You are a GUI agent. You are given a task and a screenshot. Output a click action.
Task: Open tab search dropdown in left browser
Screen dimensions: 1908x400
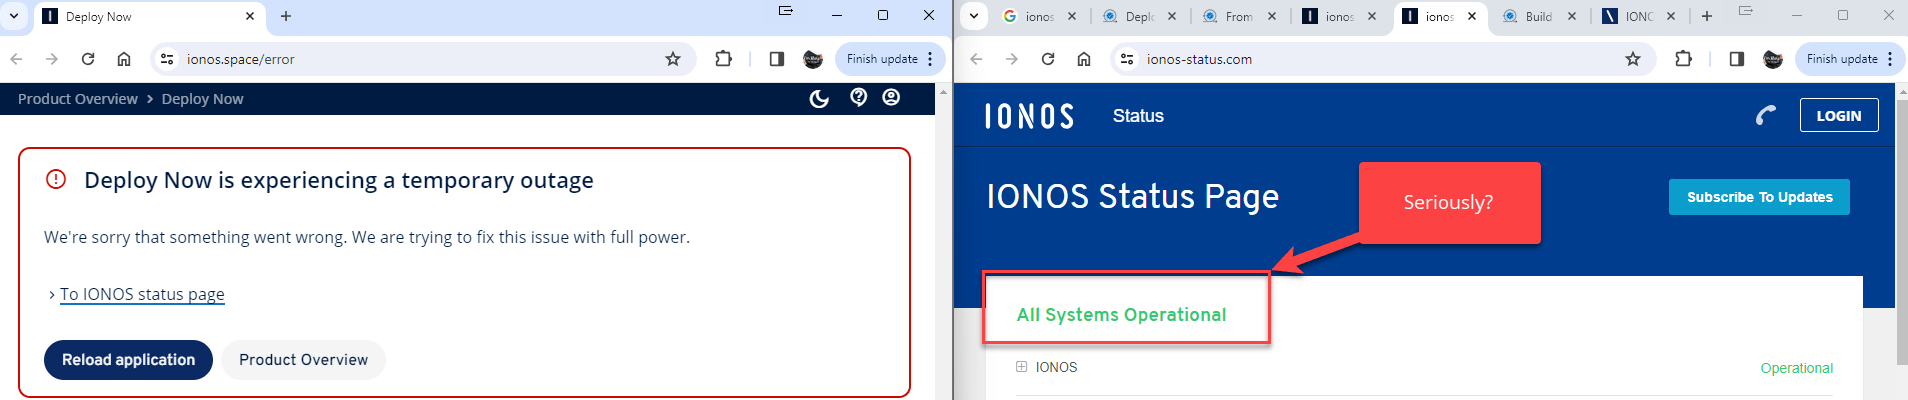14,16
